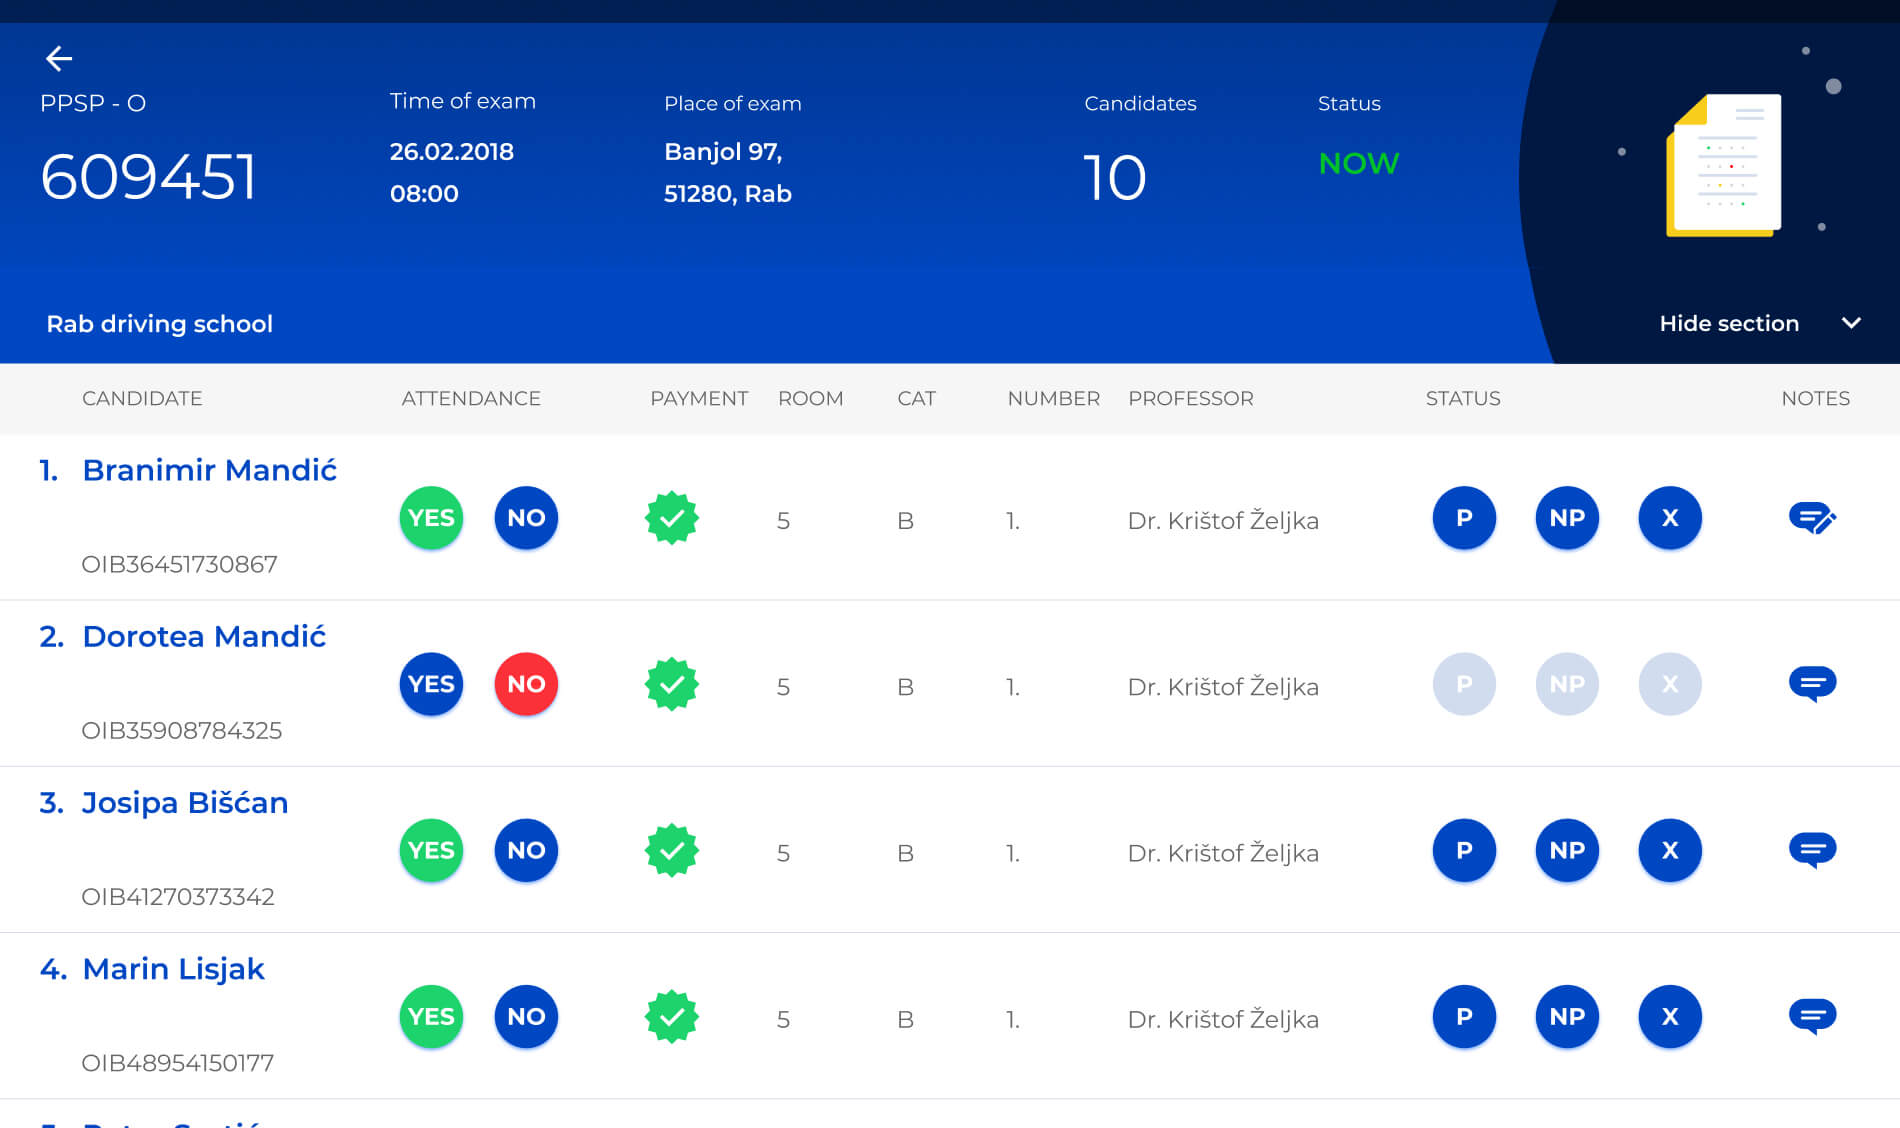Set Dorotea Mandić attendance to NO
Viewport: 1900px width, 1128px height.
click(x=526, y=684)
